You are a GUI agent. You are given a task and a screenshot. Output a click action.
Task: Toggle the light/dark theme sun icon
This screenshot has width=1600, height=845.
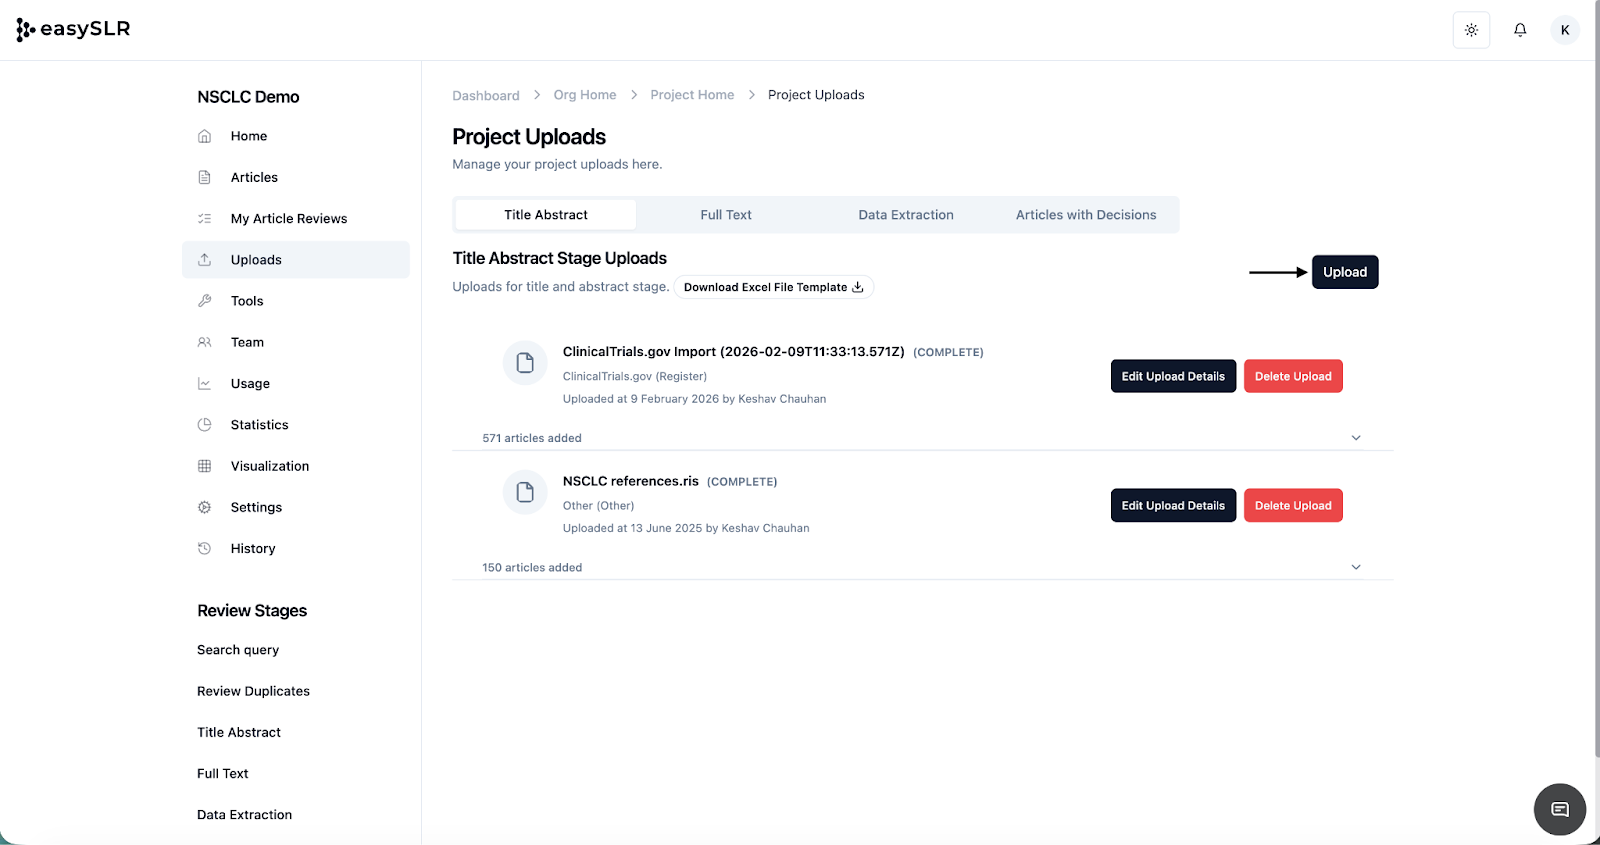(x=1471, y=30)
